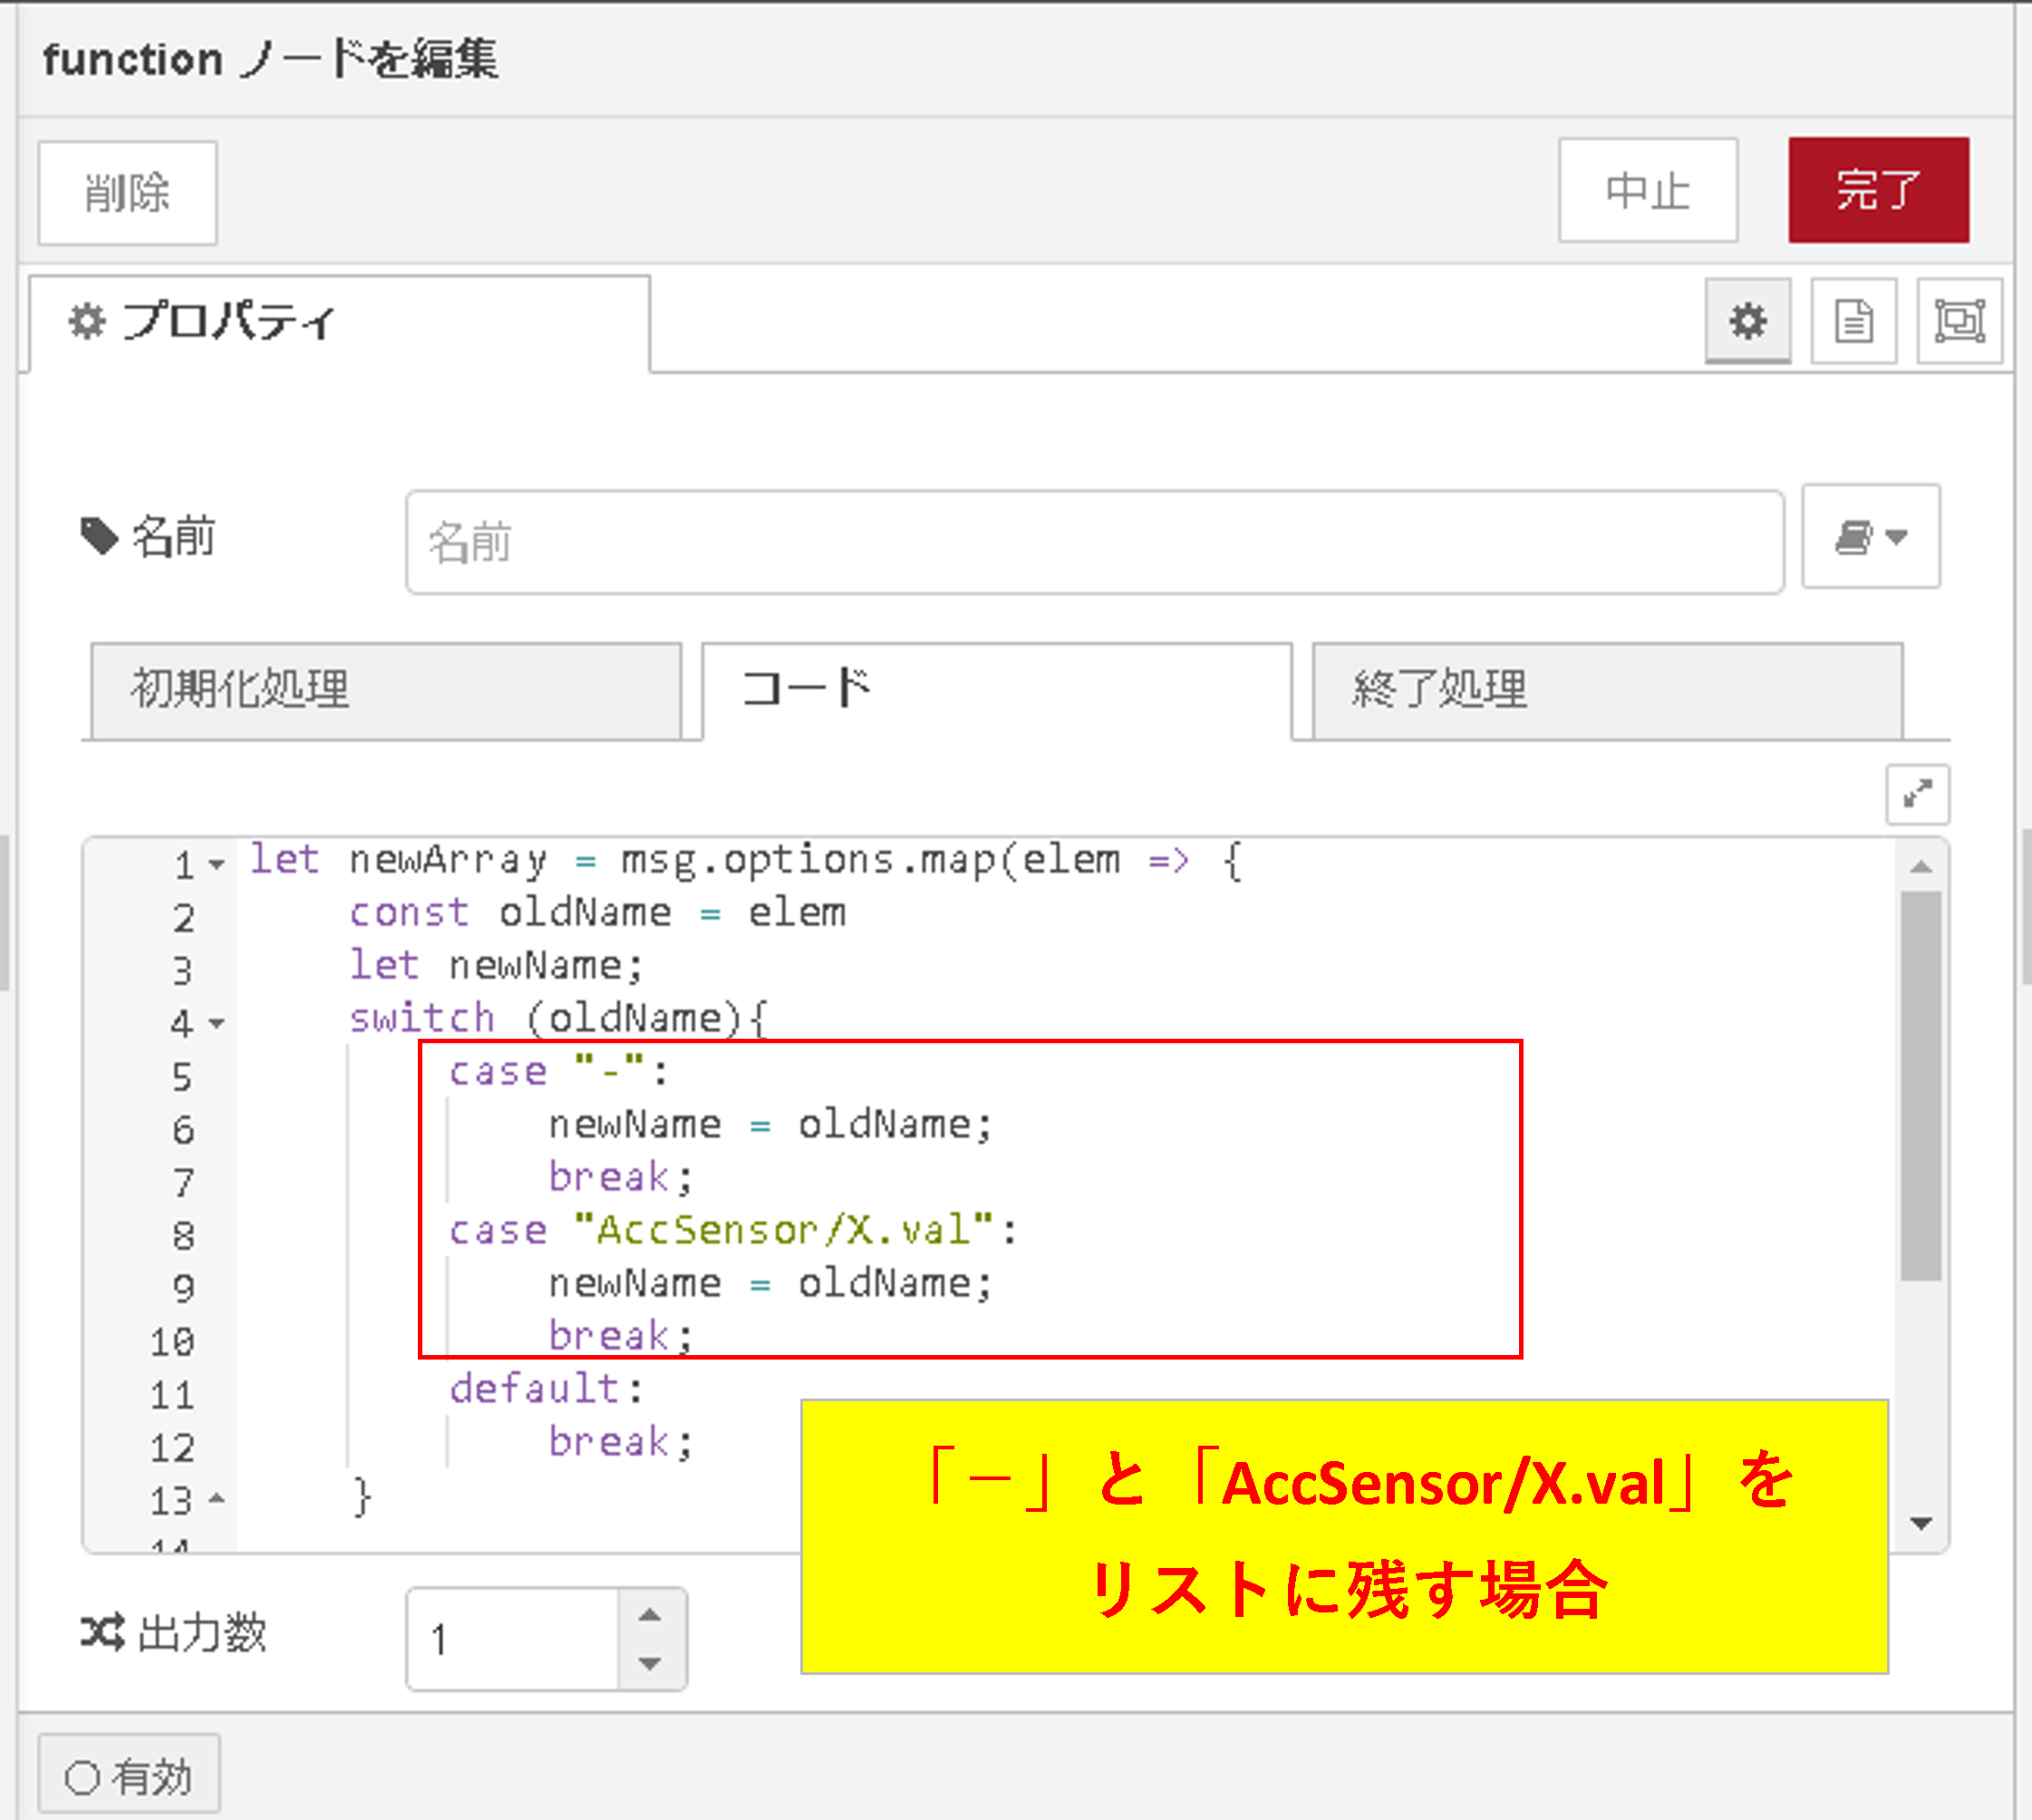Click the 名前 name input field
Image resolution: width=2032 pixels, height=1820 pixels.
coord(1094,542)
